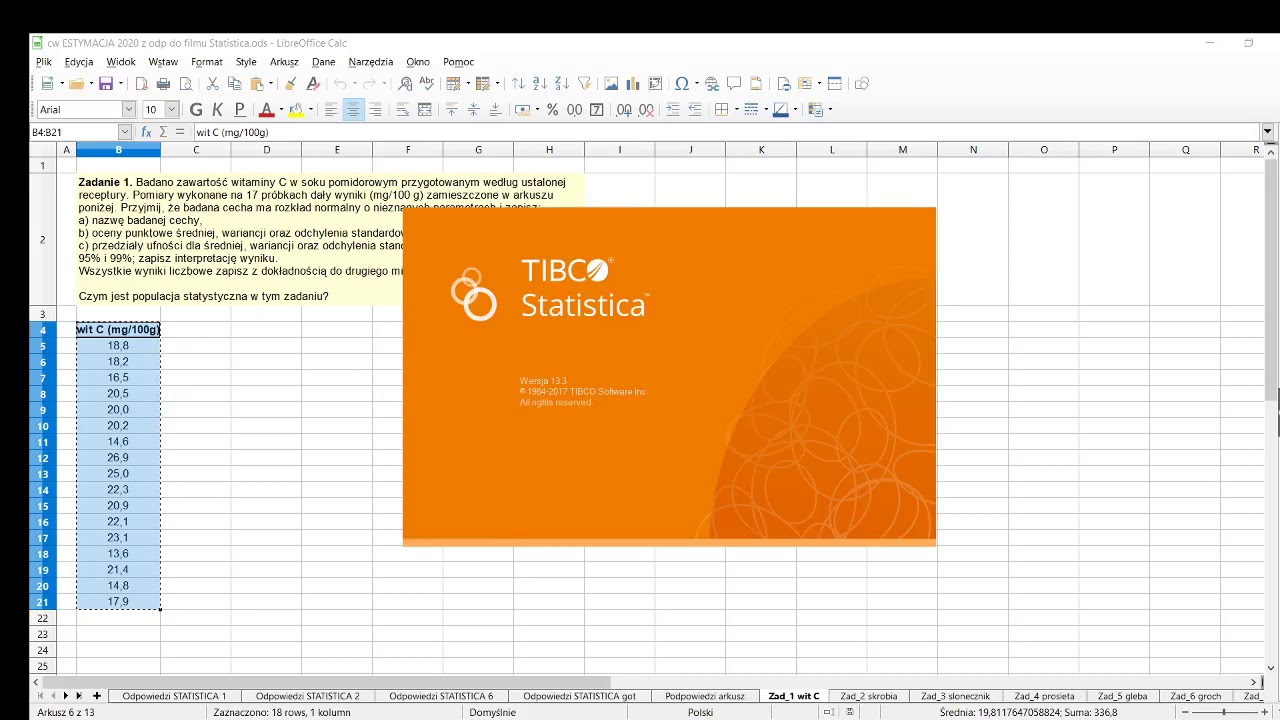Open the Edycja menu
Image resolution: width=1280 pixels, height=720 pixels.
point(79,62)
